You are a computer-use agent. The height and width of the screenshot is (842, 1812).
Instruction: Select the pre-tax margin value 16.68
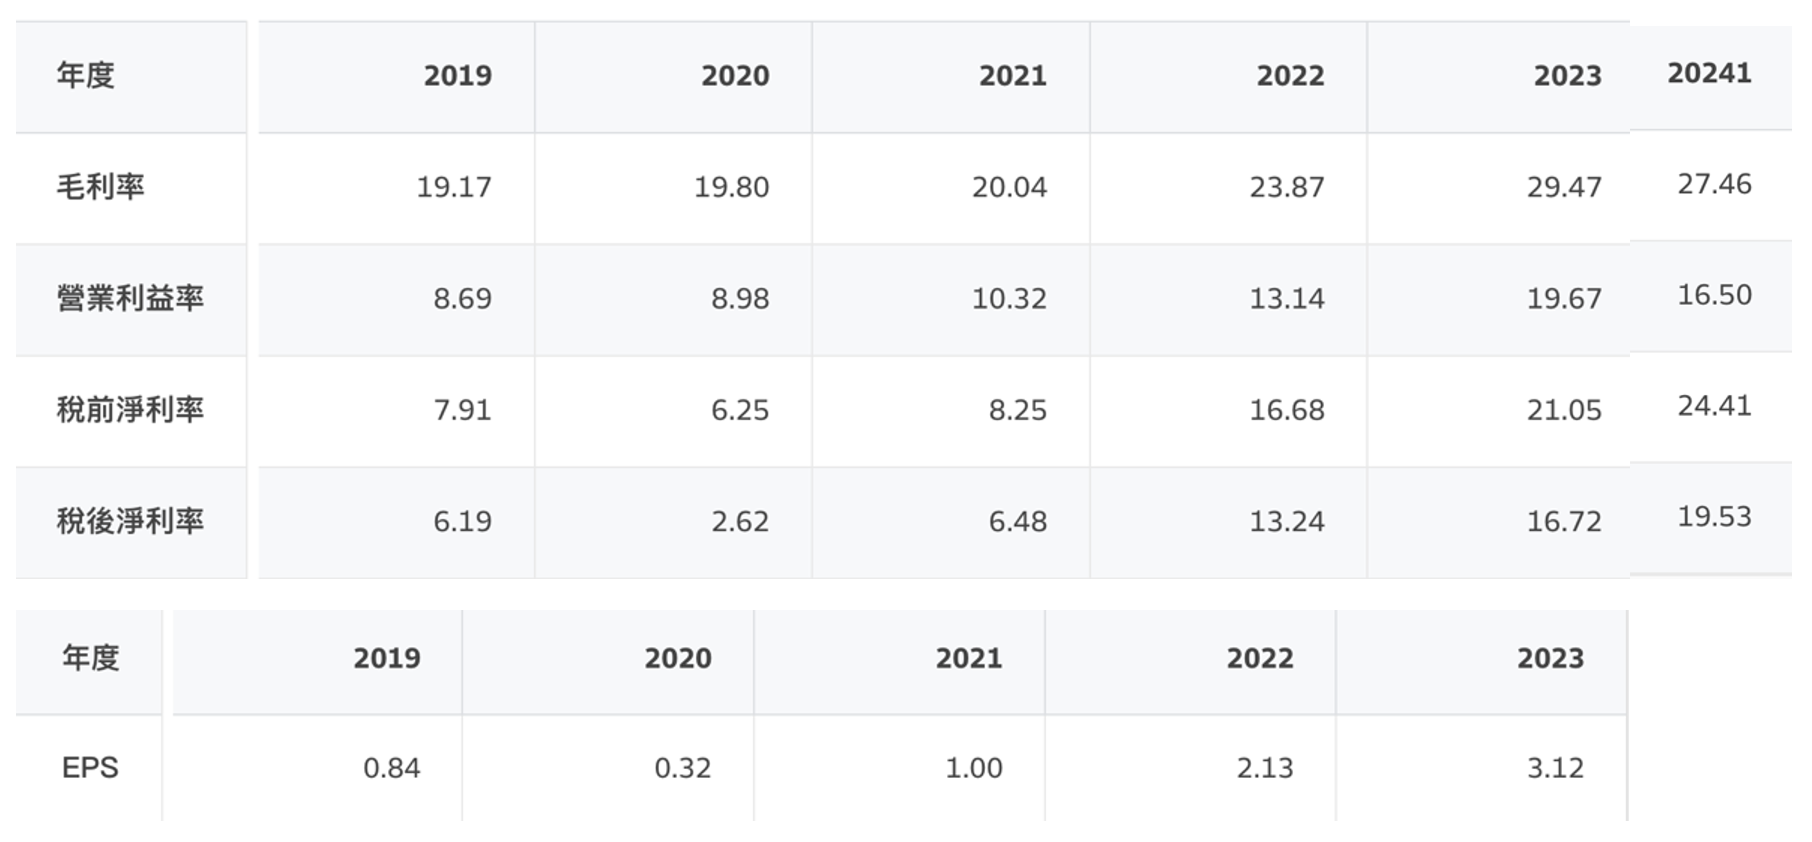1286,410
